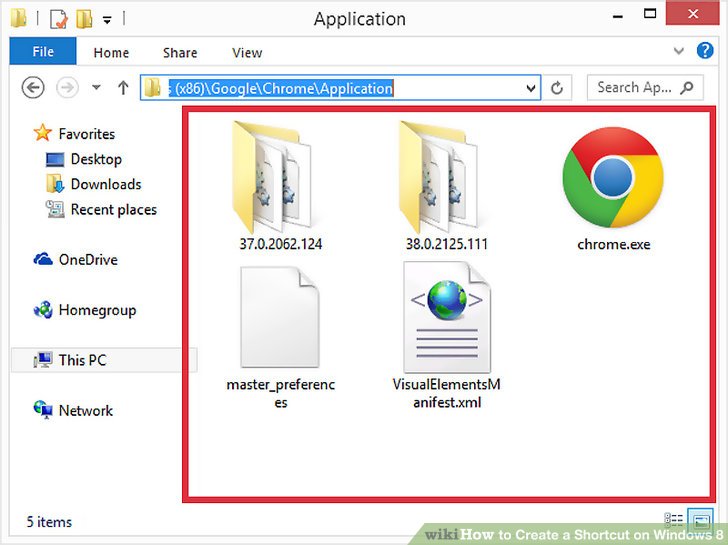Maximize the Application window
The image size is (728, 545).
[650, 14]
